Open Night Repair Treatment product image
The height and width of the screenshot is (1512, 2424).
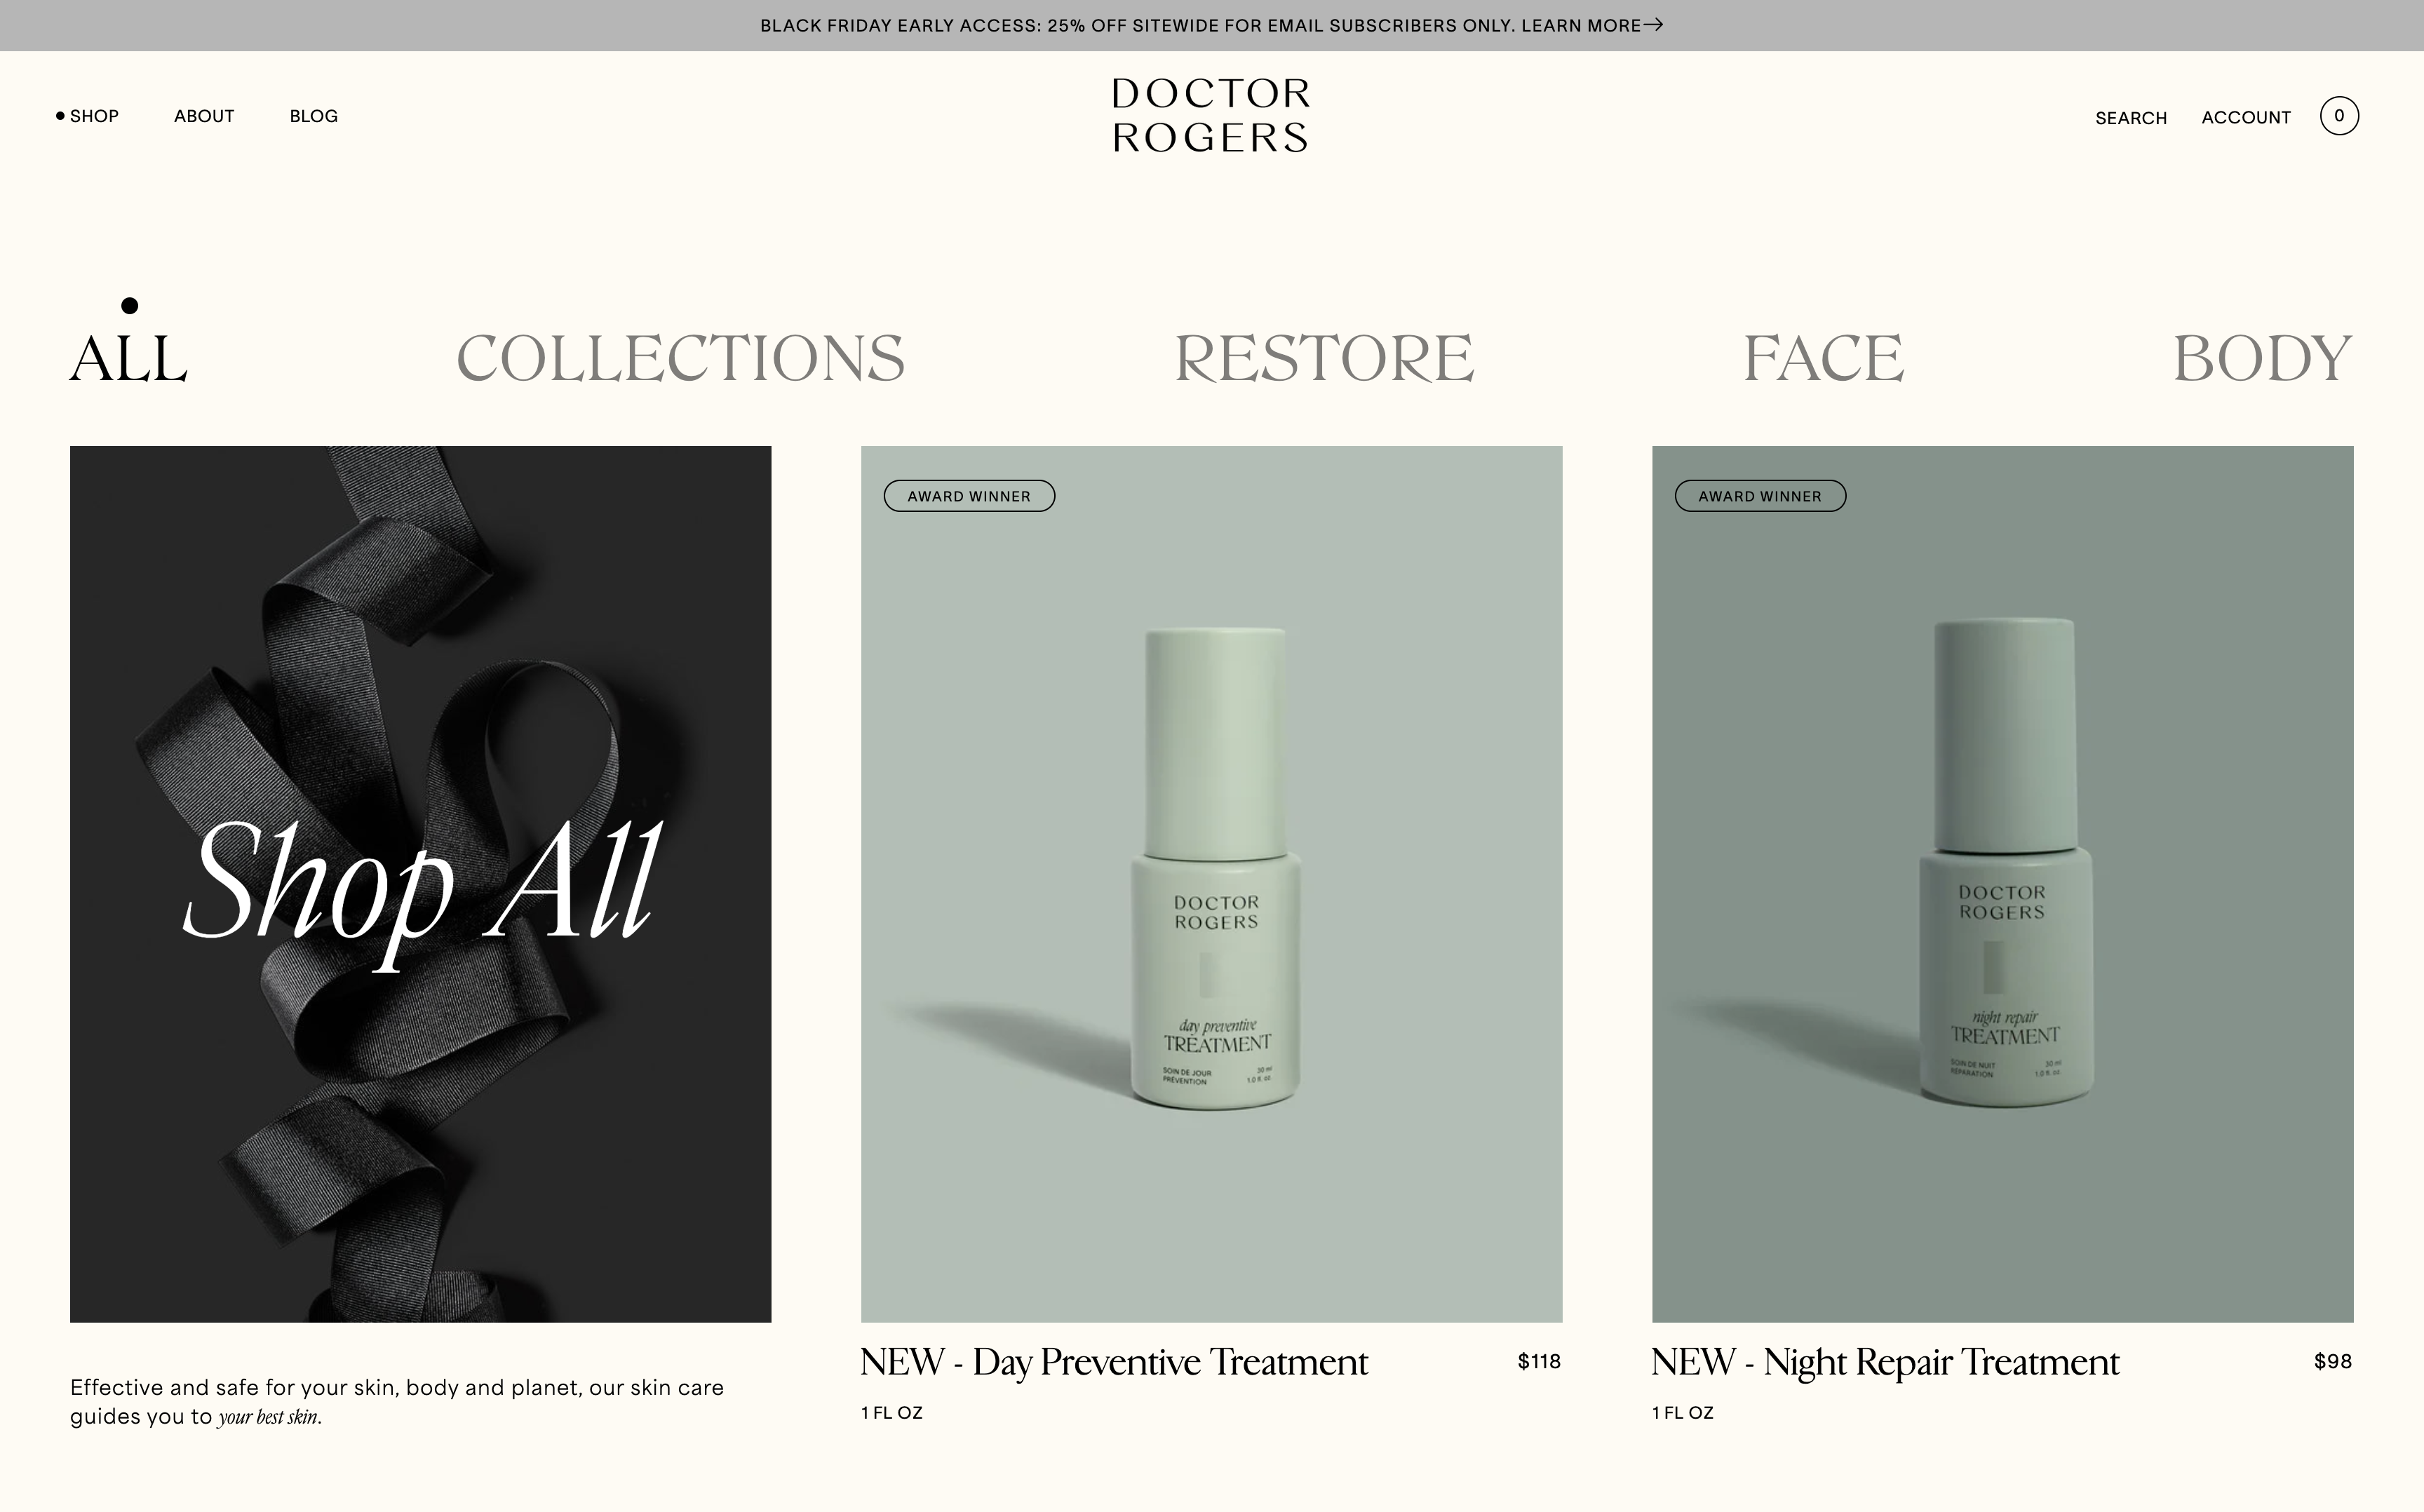point(2002,884)
